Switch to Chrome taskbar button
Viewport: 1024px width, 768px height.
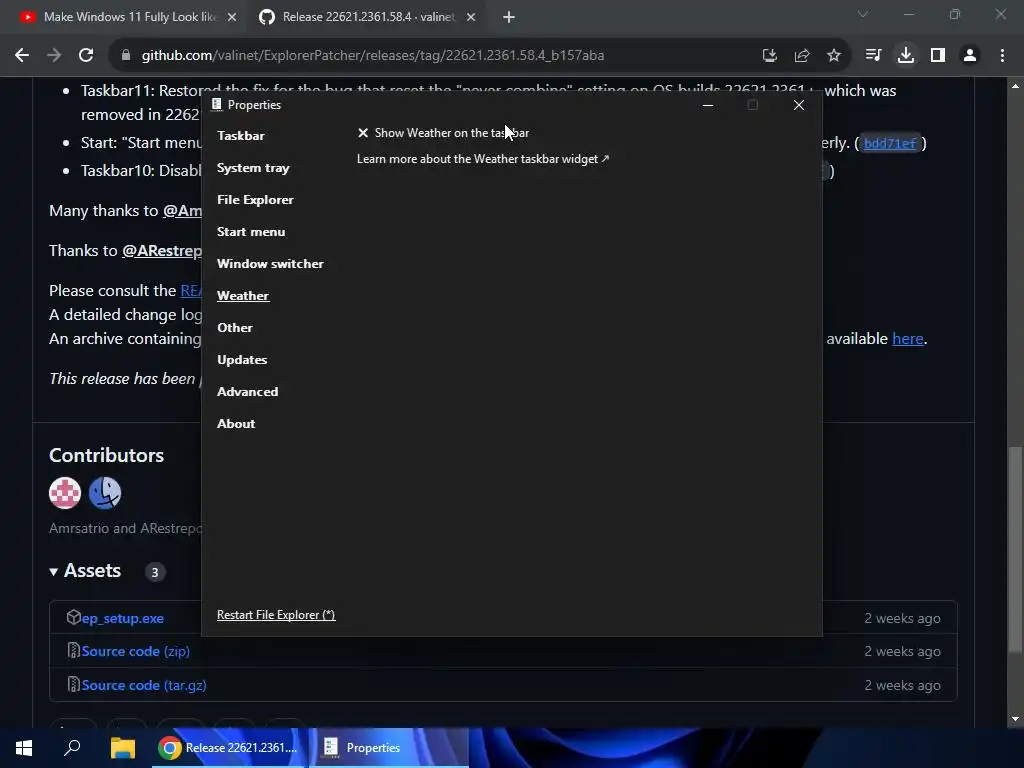point(229,748)
